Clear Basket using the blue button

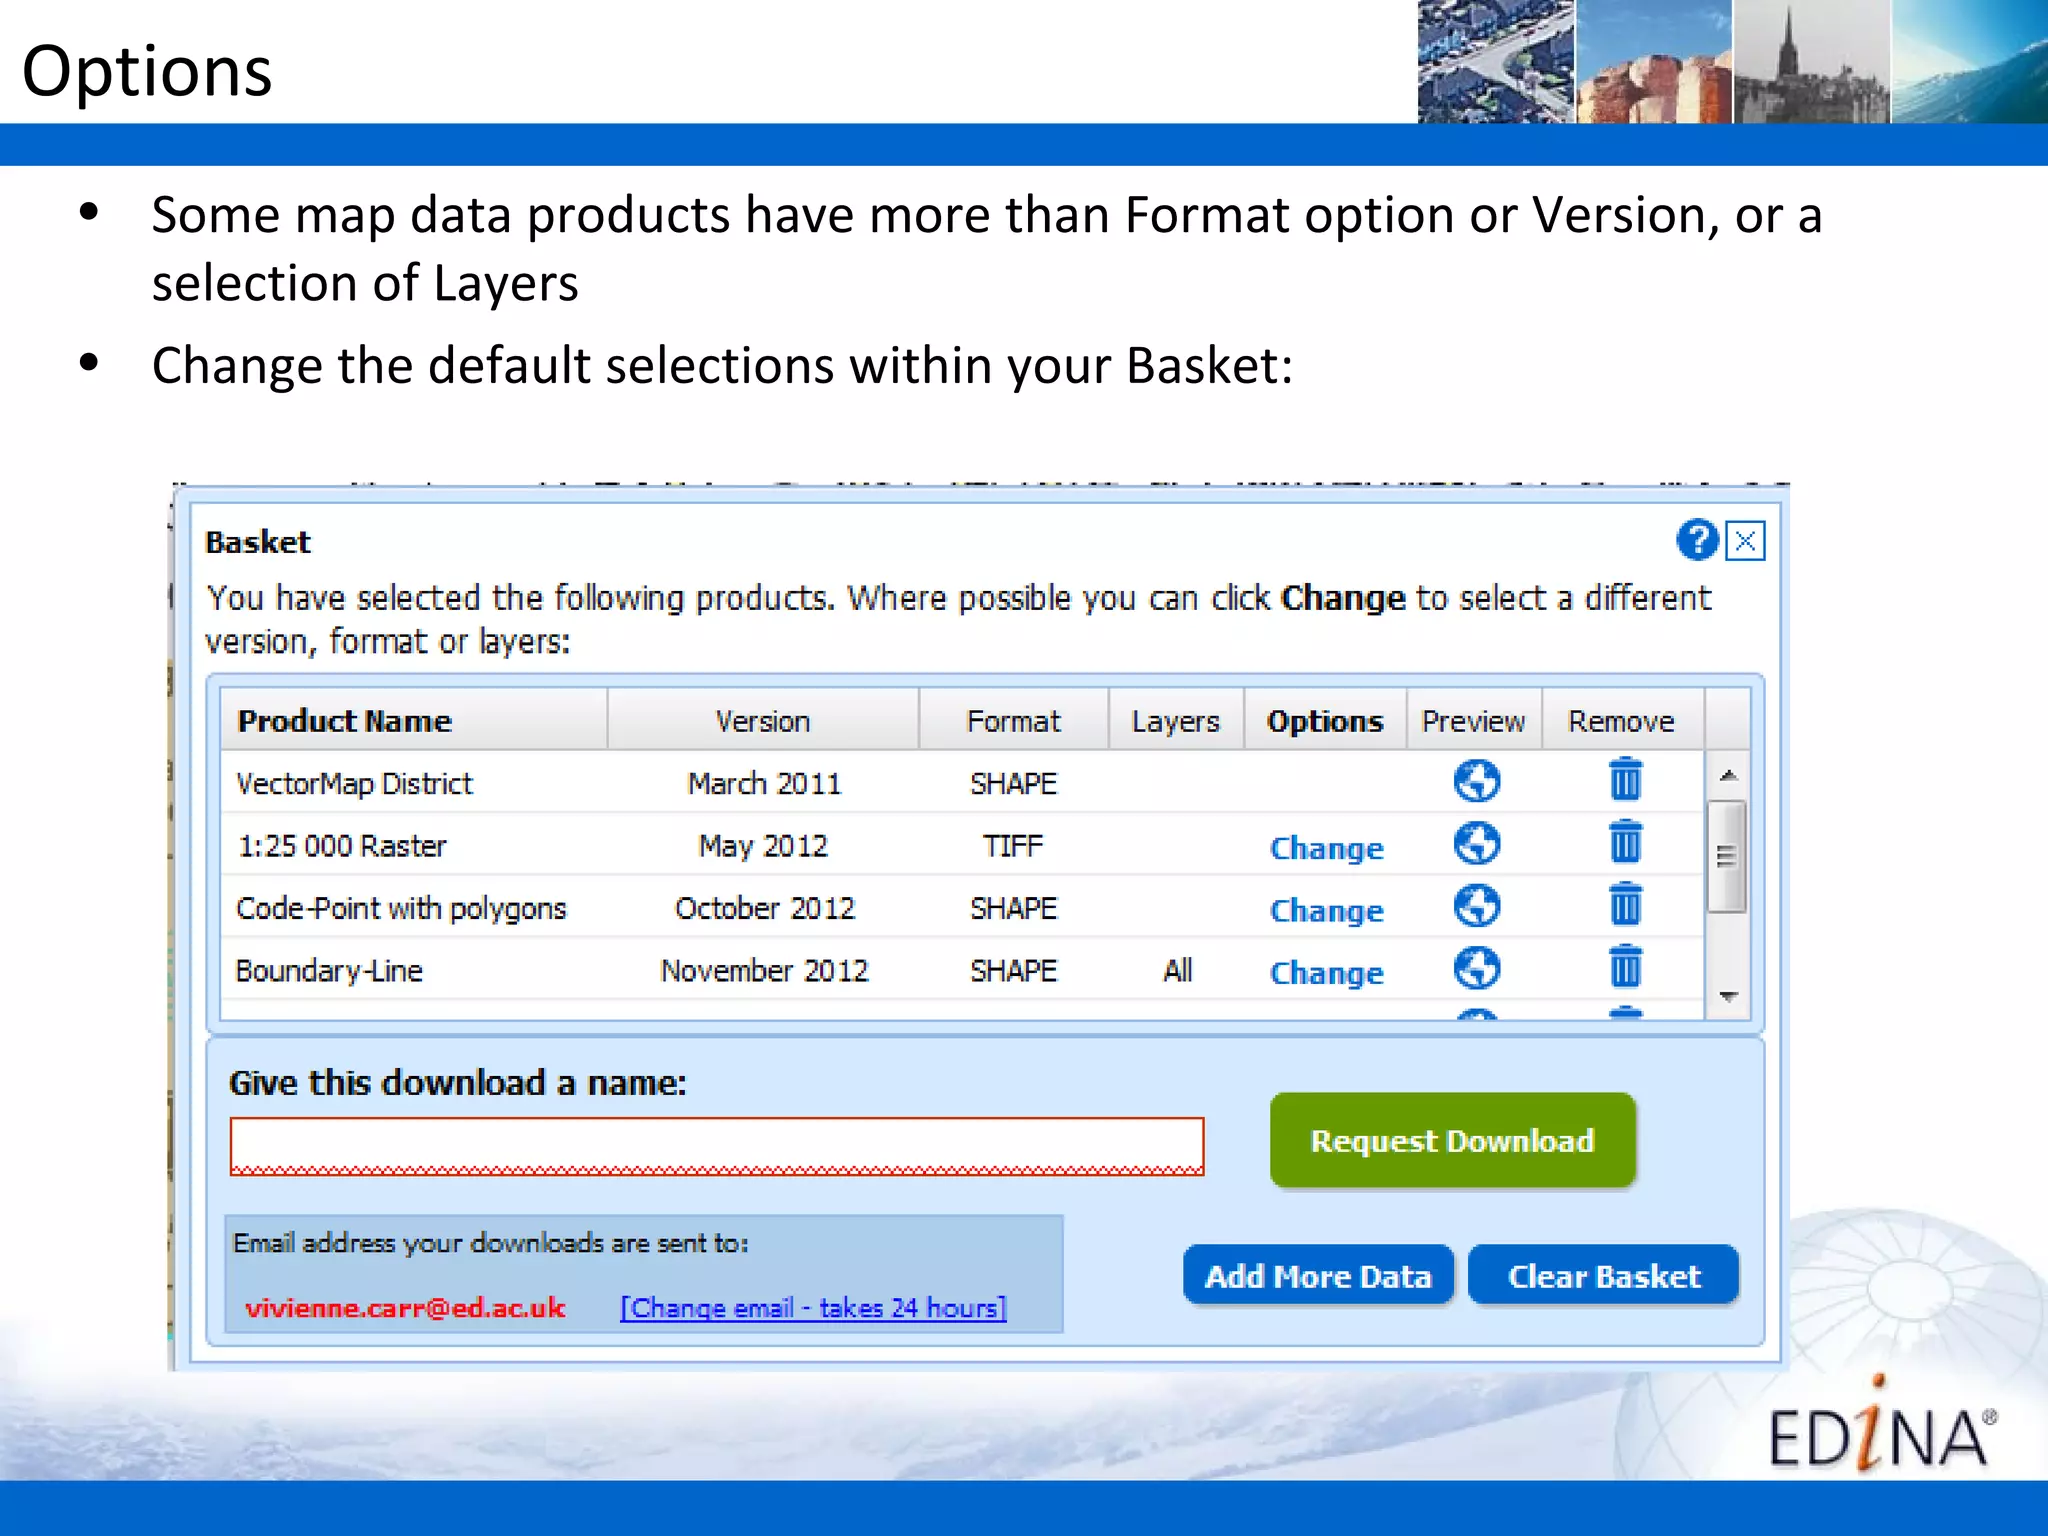1604,1275
